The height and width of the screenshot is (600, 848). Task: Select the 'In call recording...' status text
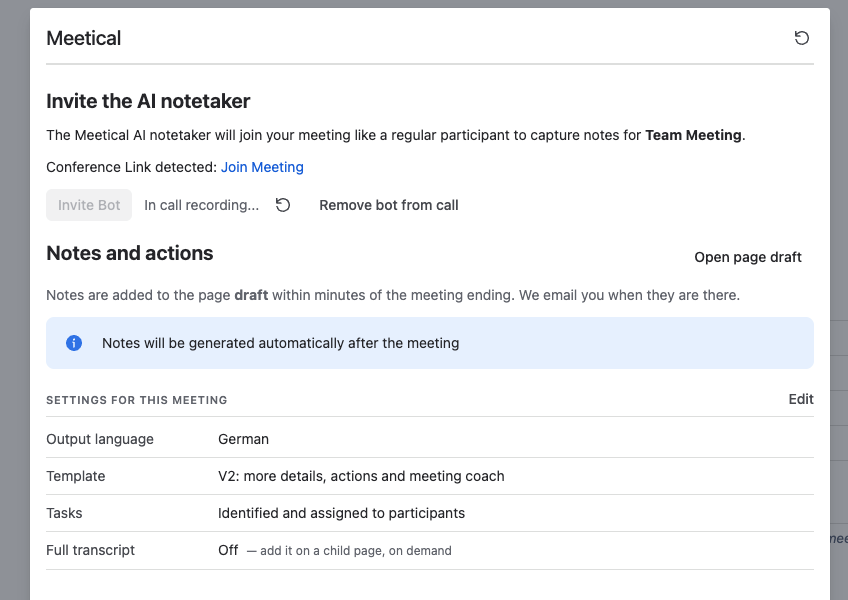point(201,205)
